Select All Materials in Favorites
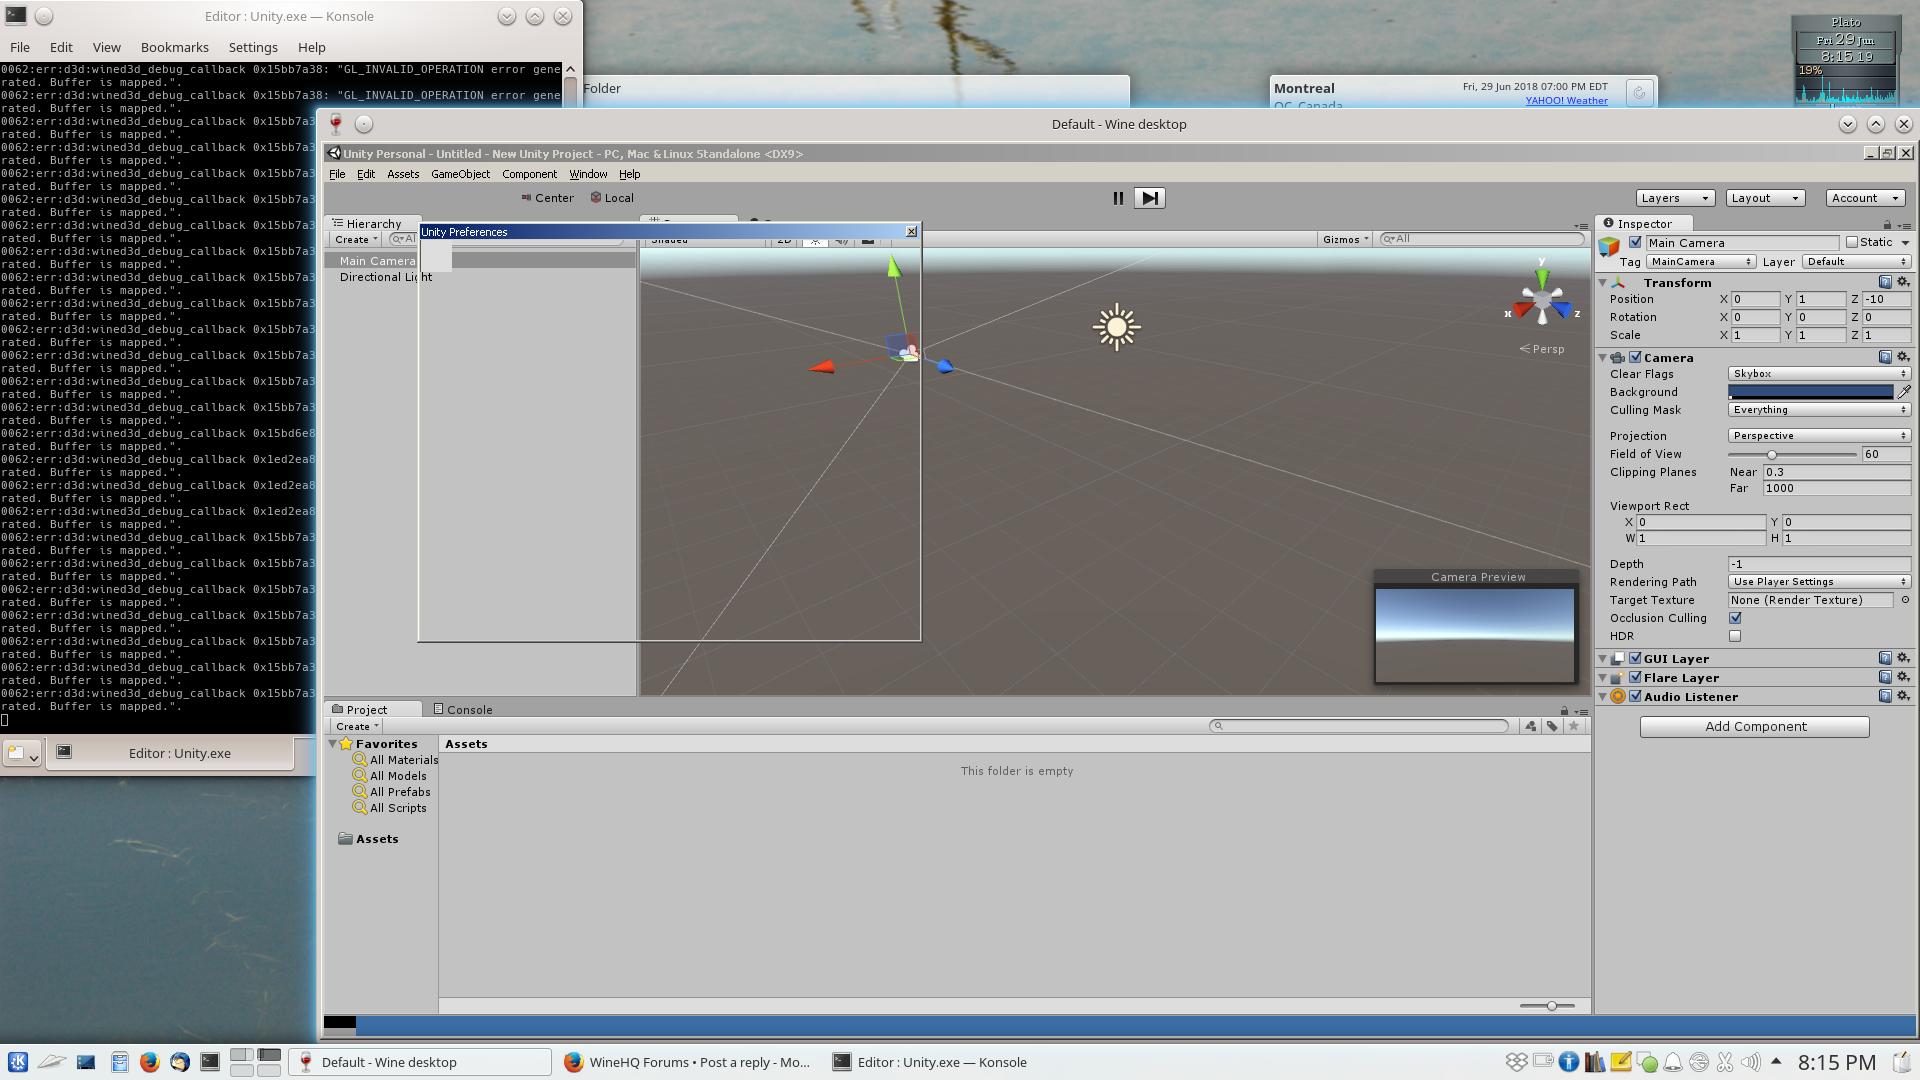The image size is (1920, 1080). click(396, 760)
